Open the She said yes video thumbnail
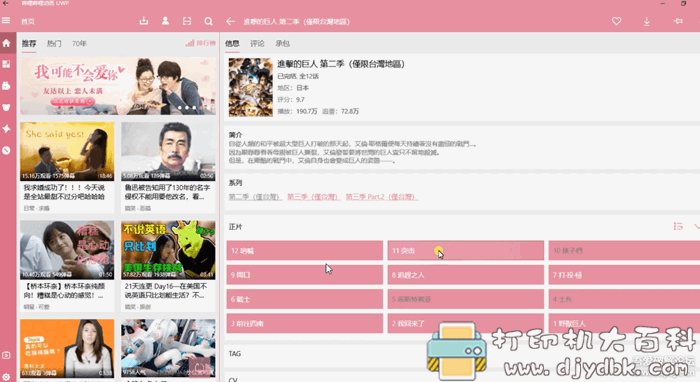The image size is (700, 382). 67,151
